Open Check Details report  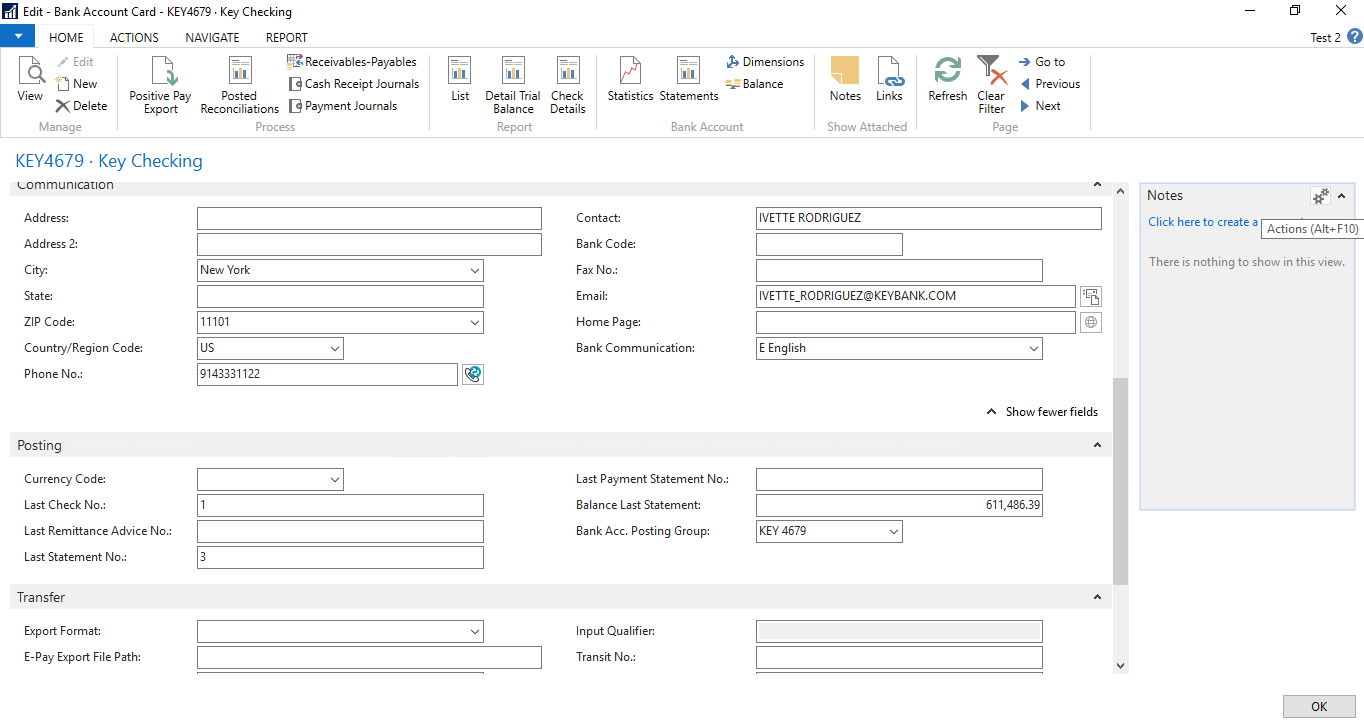coord(567,85)
